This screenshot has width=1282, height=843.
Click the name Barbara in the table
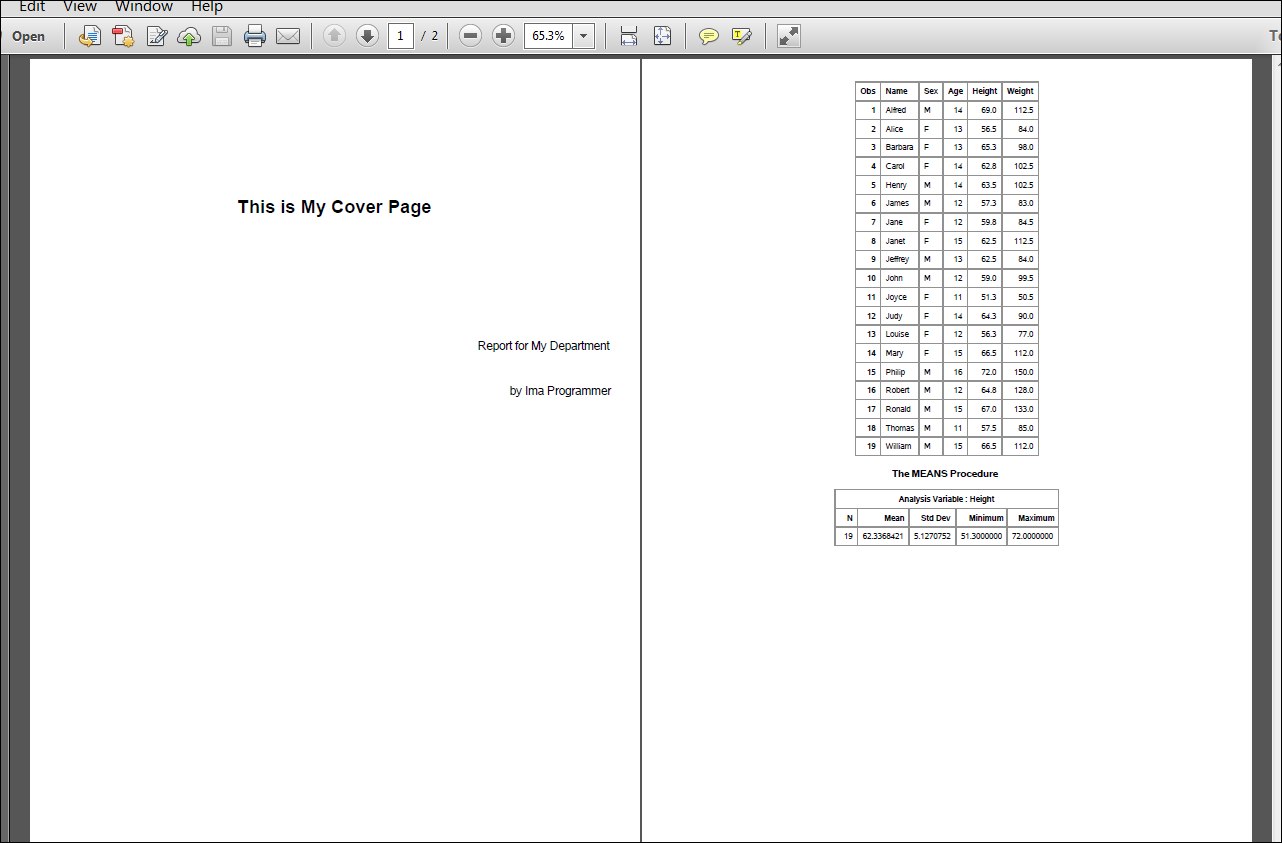click(899, 147)
